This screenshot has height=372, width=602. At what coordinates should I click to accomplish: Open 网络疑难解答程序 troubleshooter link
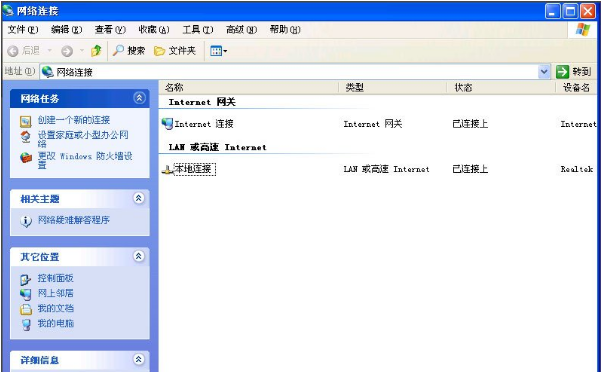pos(74,220)
